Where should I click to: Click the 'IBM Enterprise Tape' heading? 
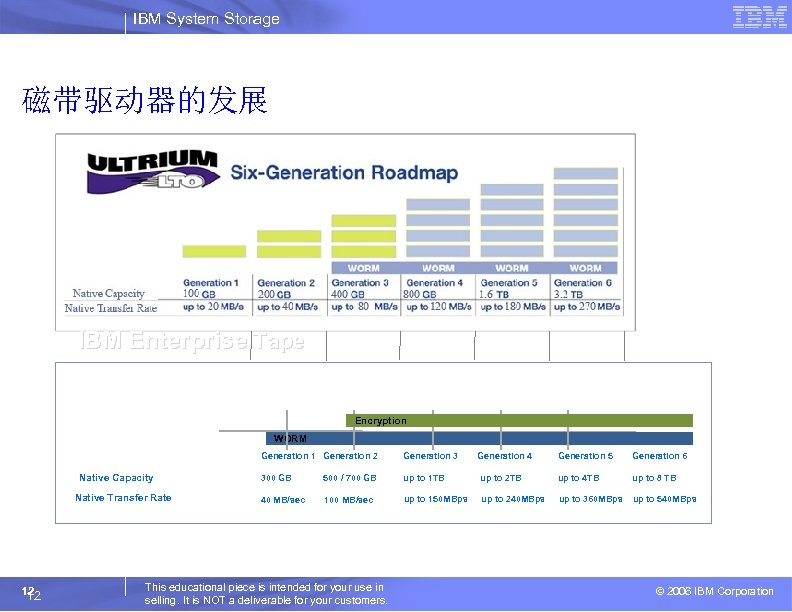(x=192, y=341)
